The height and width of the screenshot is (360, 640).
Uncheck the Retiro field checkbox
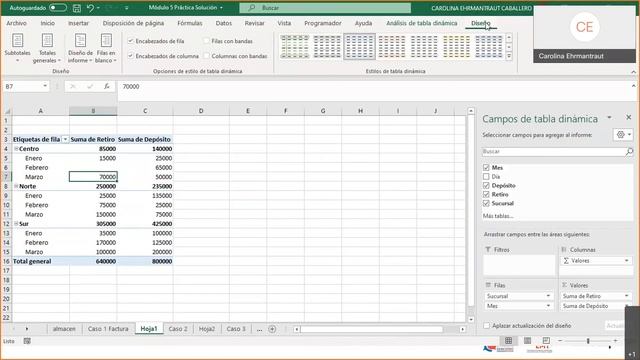point(486,194)
